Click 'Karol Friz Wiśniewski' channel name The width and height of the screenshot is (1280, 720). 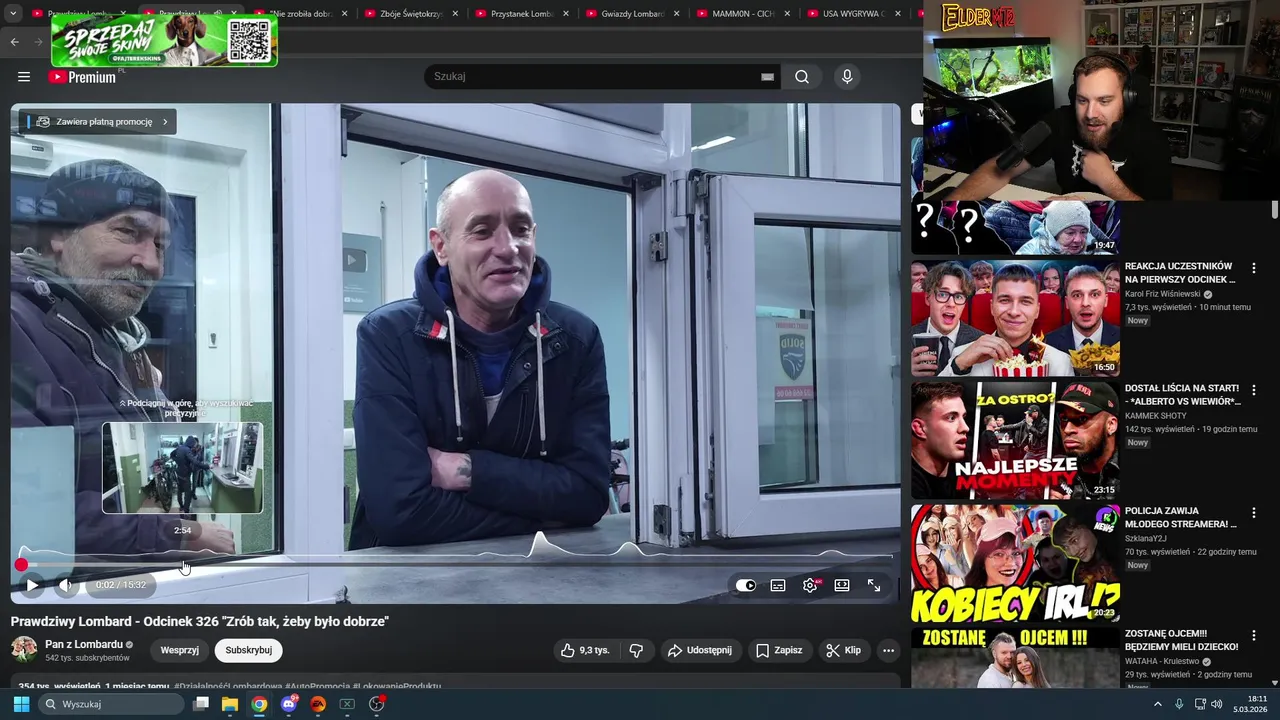click(1162, 294)
